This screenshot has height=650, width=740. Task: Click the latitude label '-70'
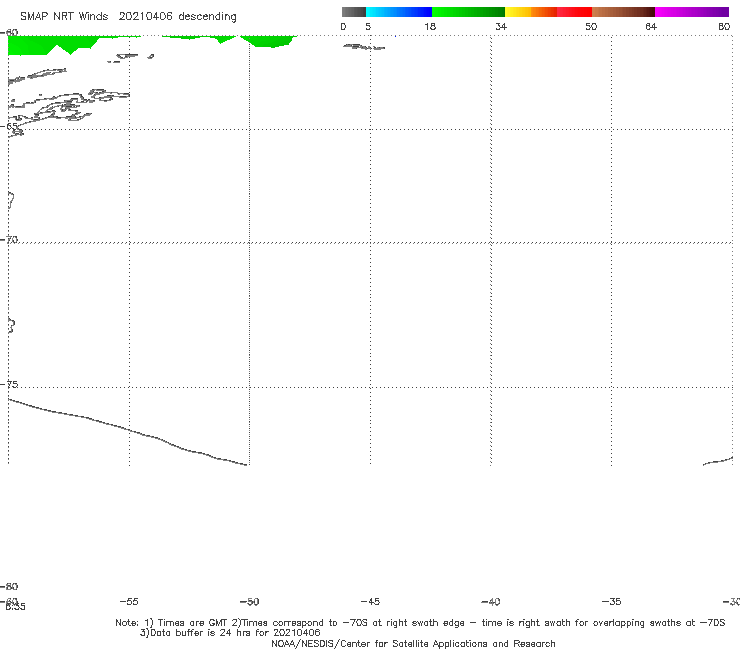tap(9, 240)
